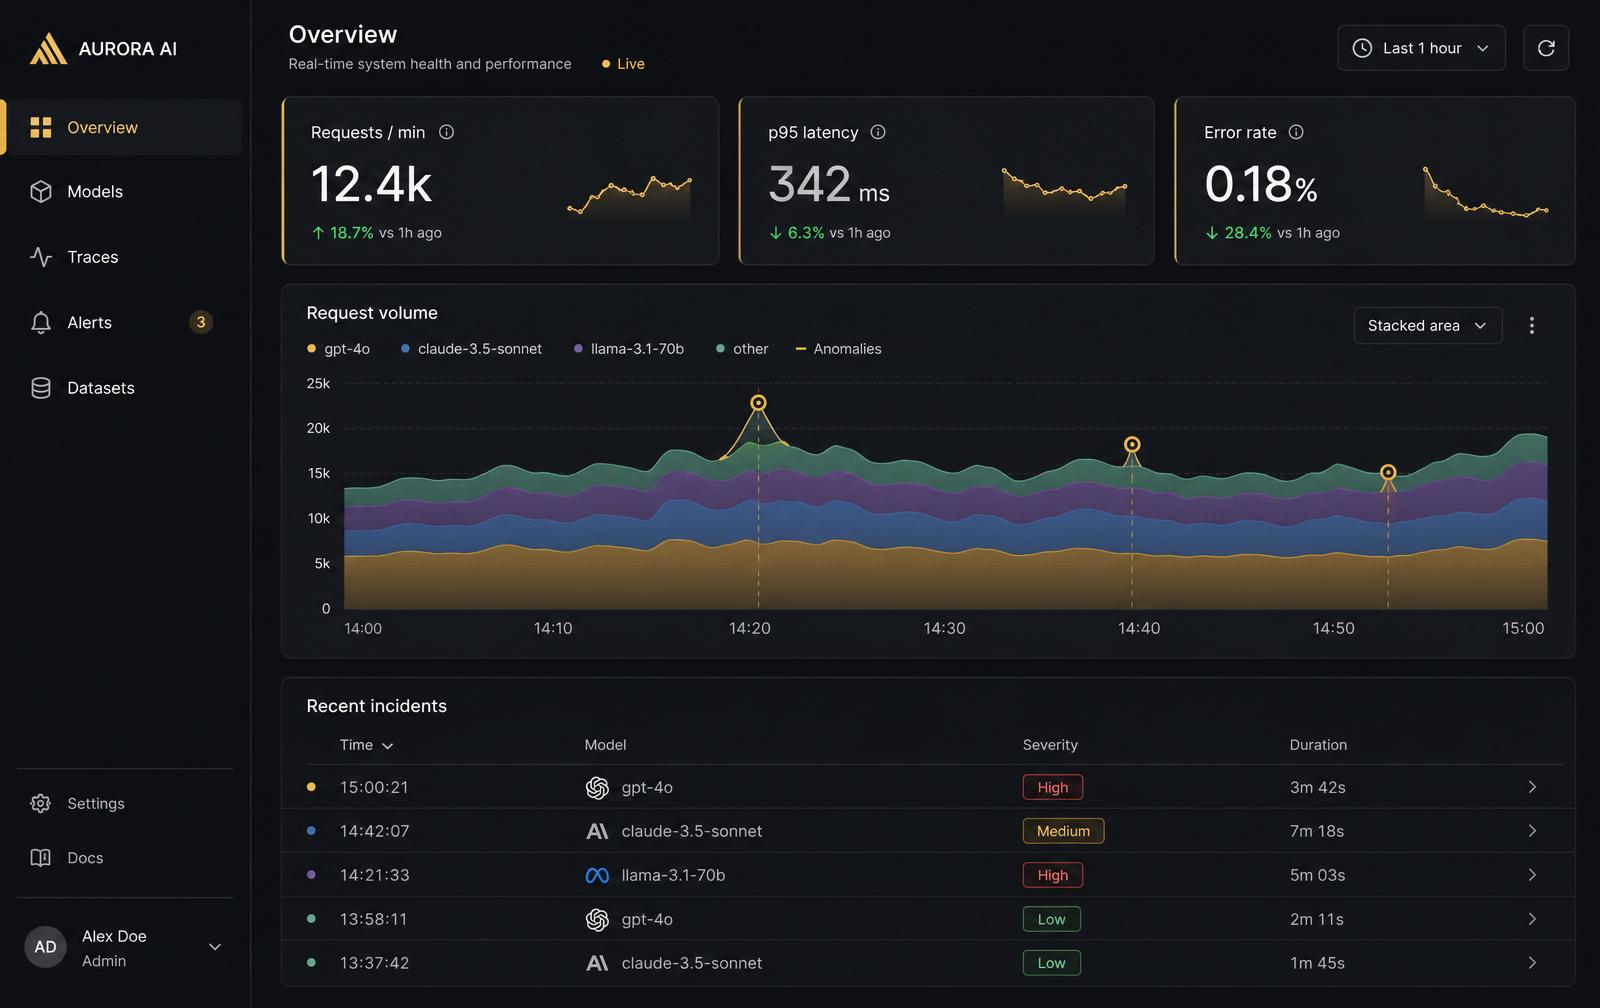The height and width of the screenshot is (1008, 1600).
Task: Click the Models cube icon
Action: tap(41, 191)
